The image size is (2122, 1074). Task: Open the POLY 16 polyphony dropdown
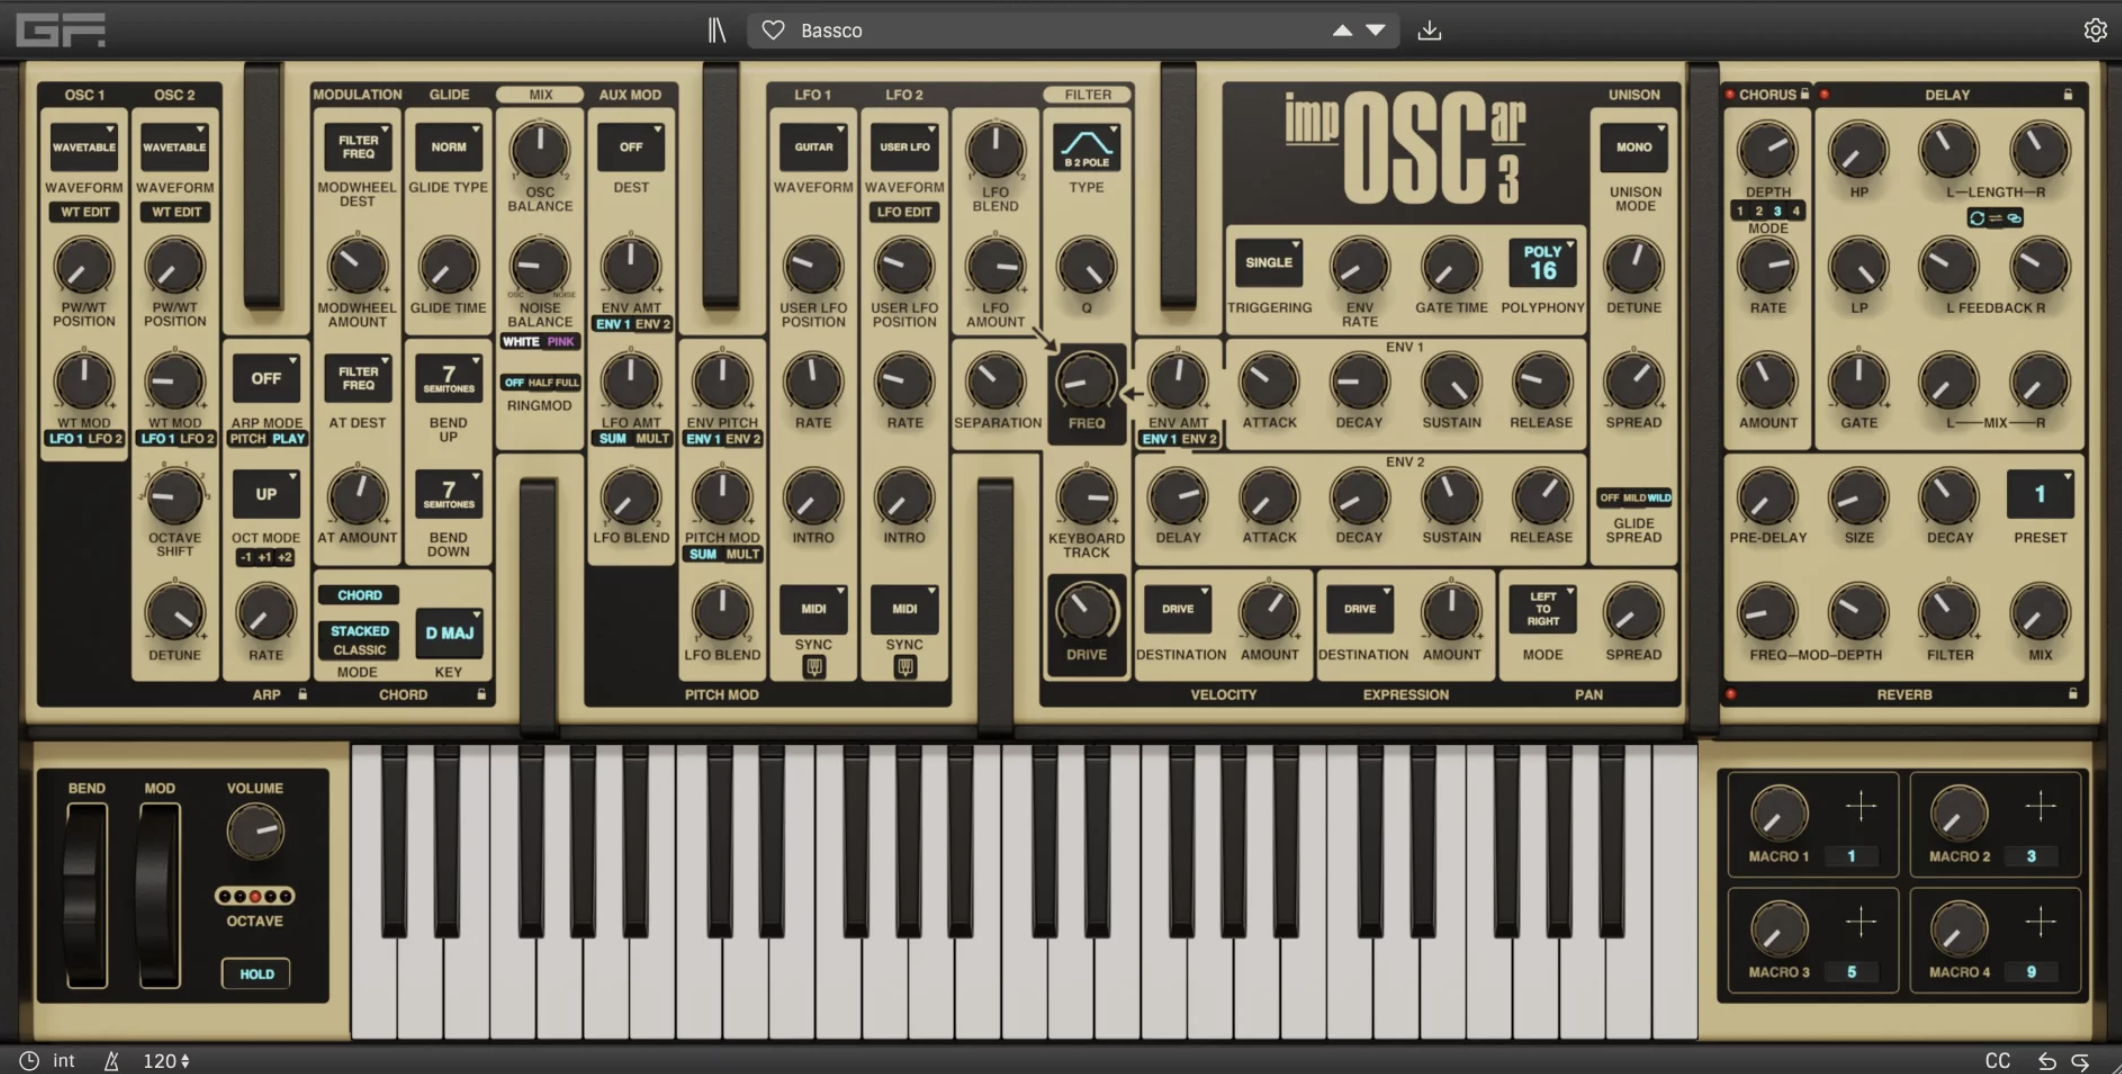(x=1541, y=261)
